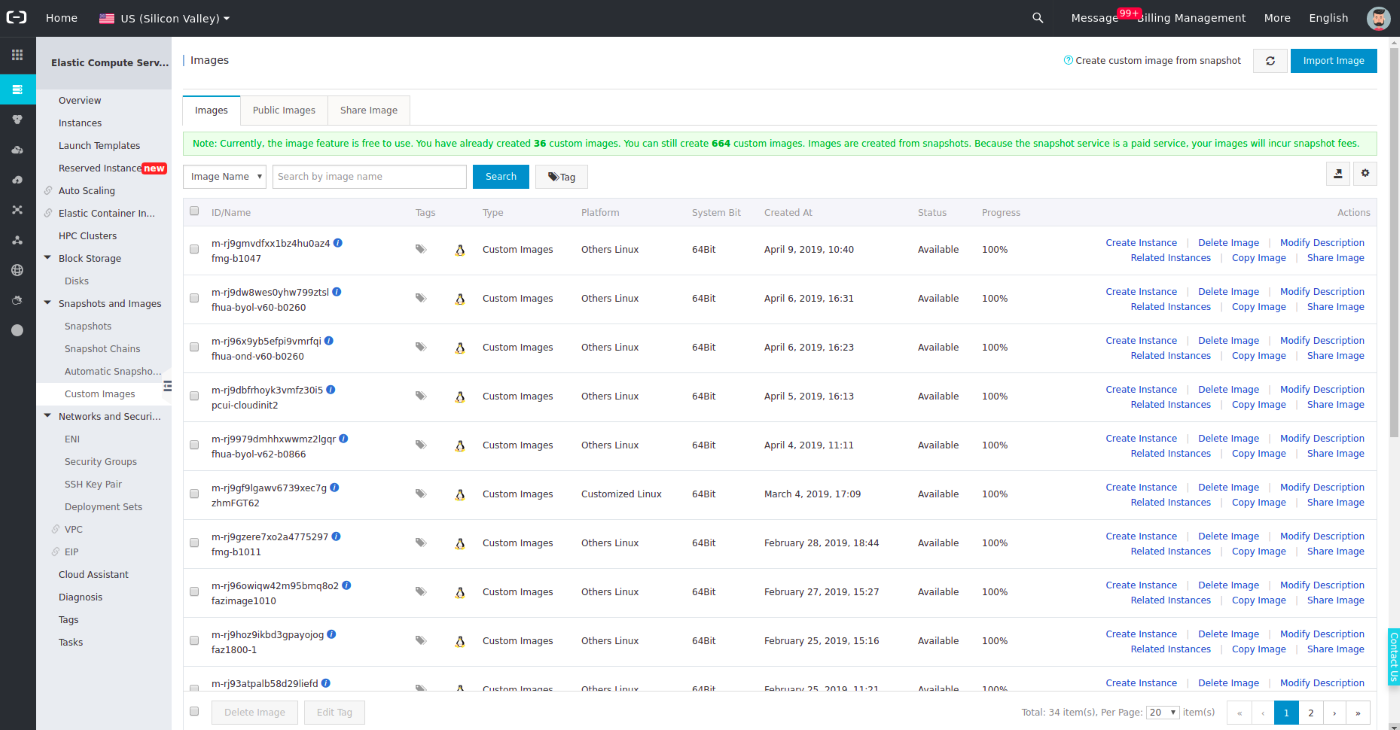Viewport: 1400px width, 730px height.
Task: Open the products grid icon in left rail
Action: [17, 54]
